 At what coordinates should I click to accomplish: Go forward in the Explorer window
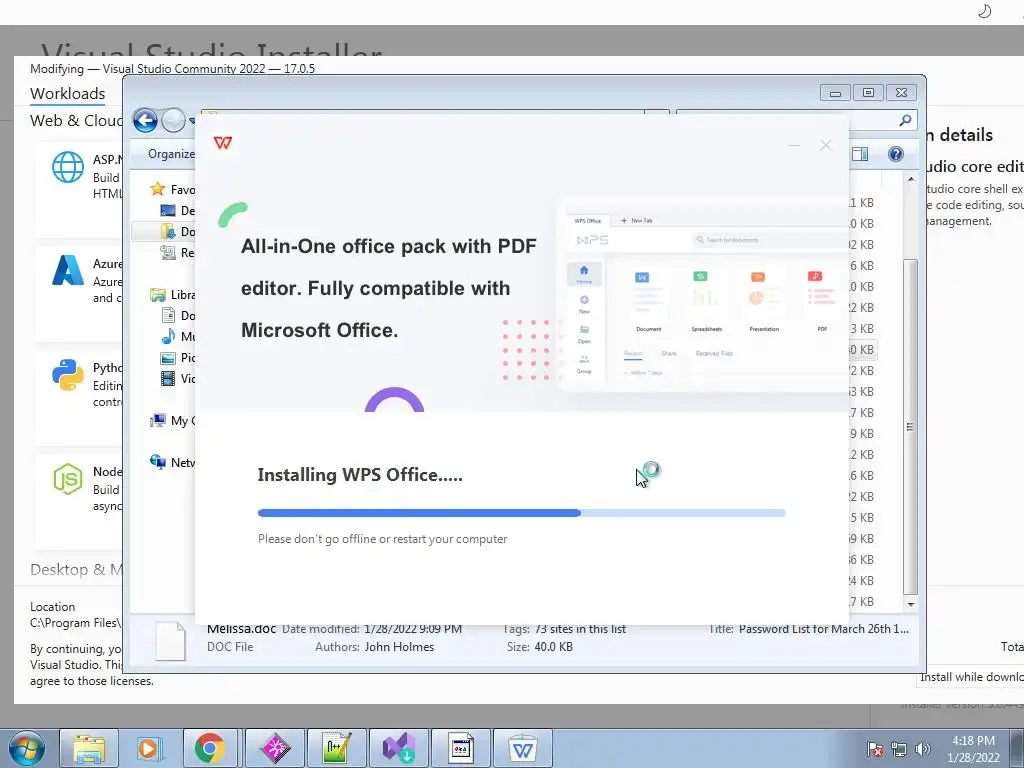click(173, 120)
